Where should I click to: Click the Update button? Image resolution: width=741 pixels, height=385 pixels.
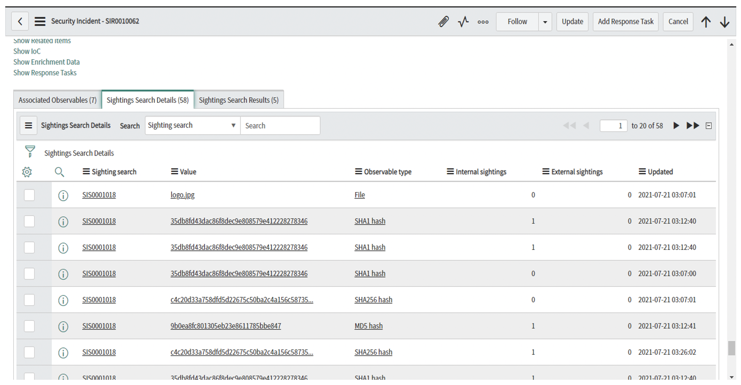click(x=572, y=22)
